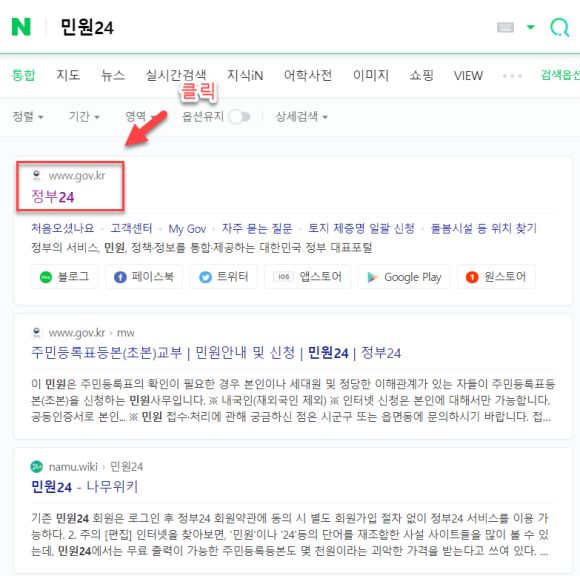The height and width of the screenshot is (576, 580).
Task: Click the 트위터 button
Action: click(223, 276)
